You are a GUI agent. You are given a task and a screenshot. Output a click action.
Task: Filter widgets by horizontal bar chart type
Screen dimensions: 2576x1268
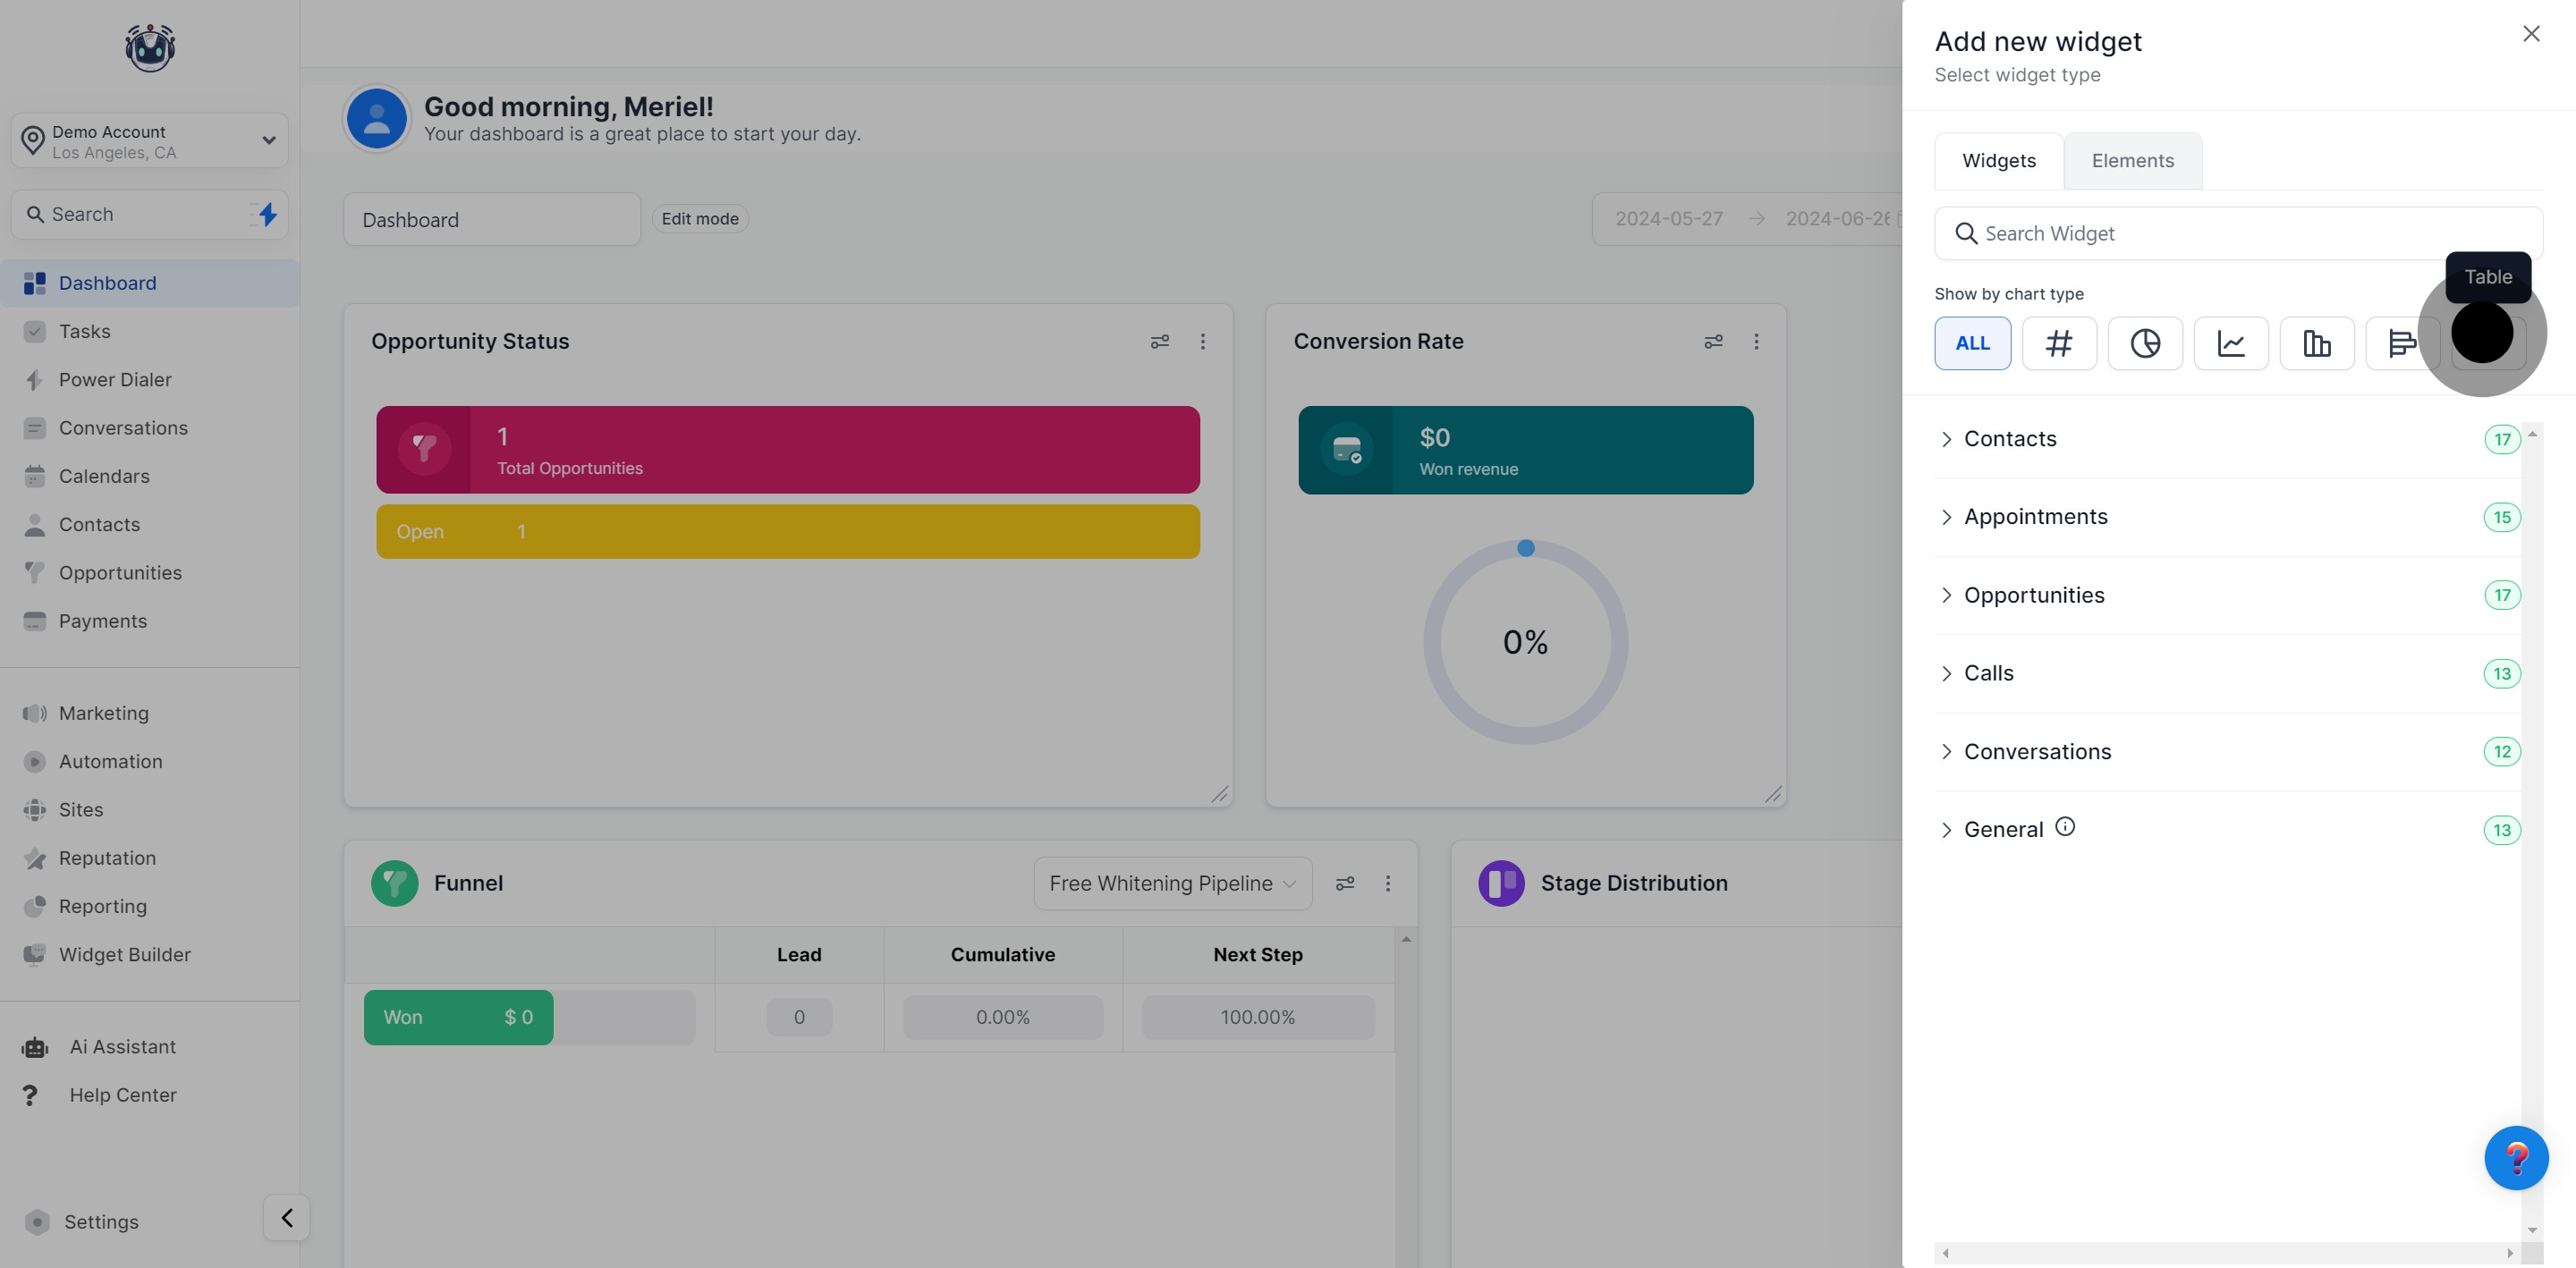pyautogui.click(x=2400, y=343)
